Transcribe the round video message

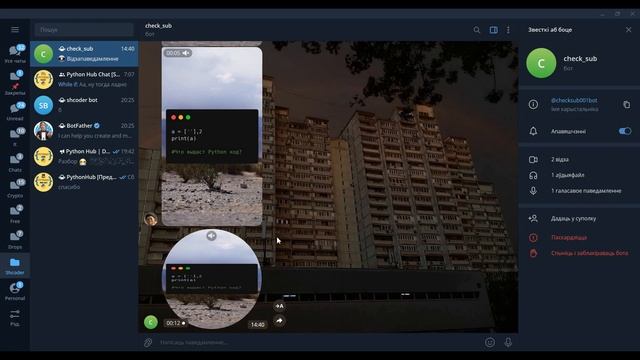click(x=279, y=306)
